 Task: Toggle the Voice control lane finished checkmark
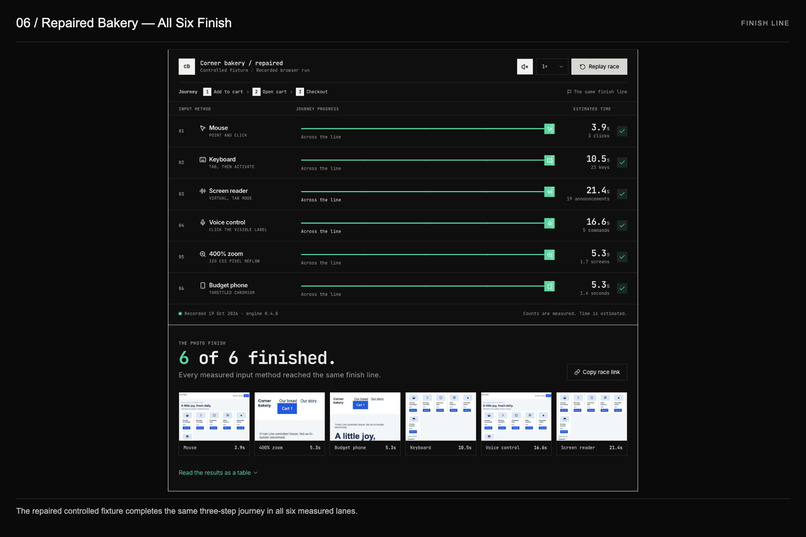(x=622, y=225)
